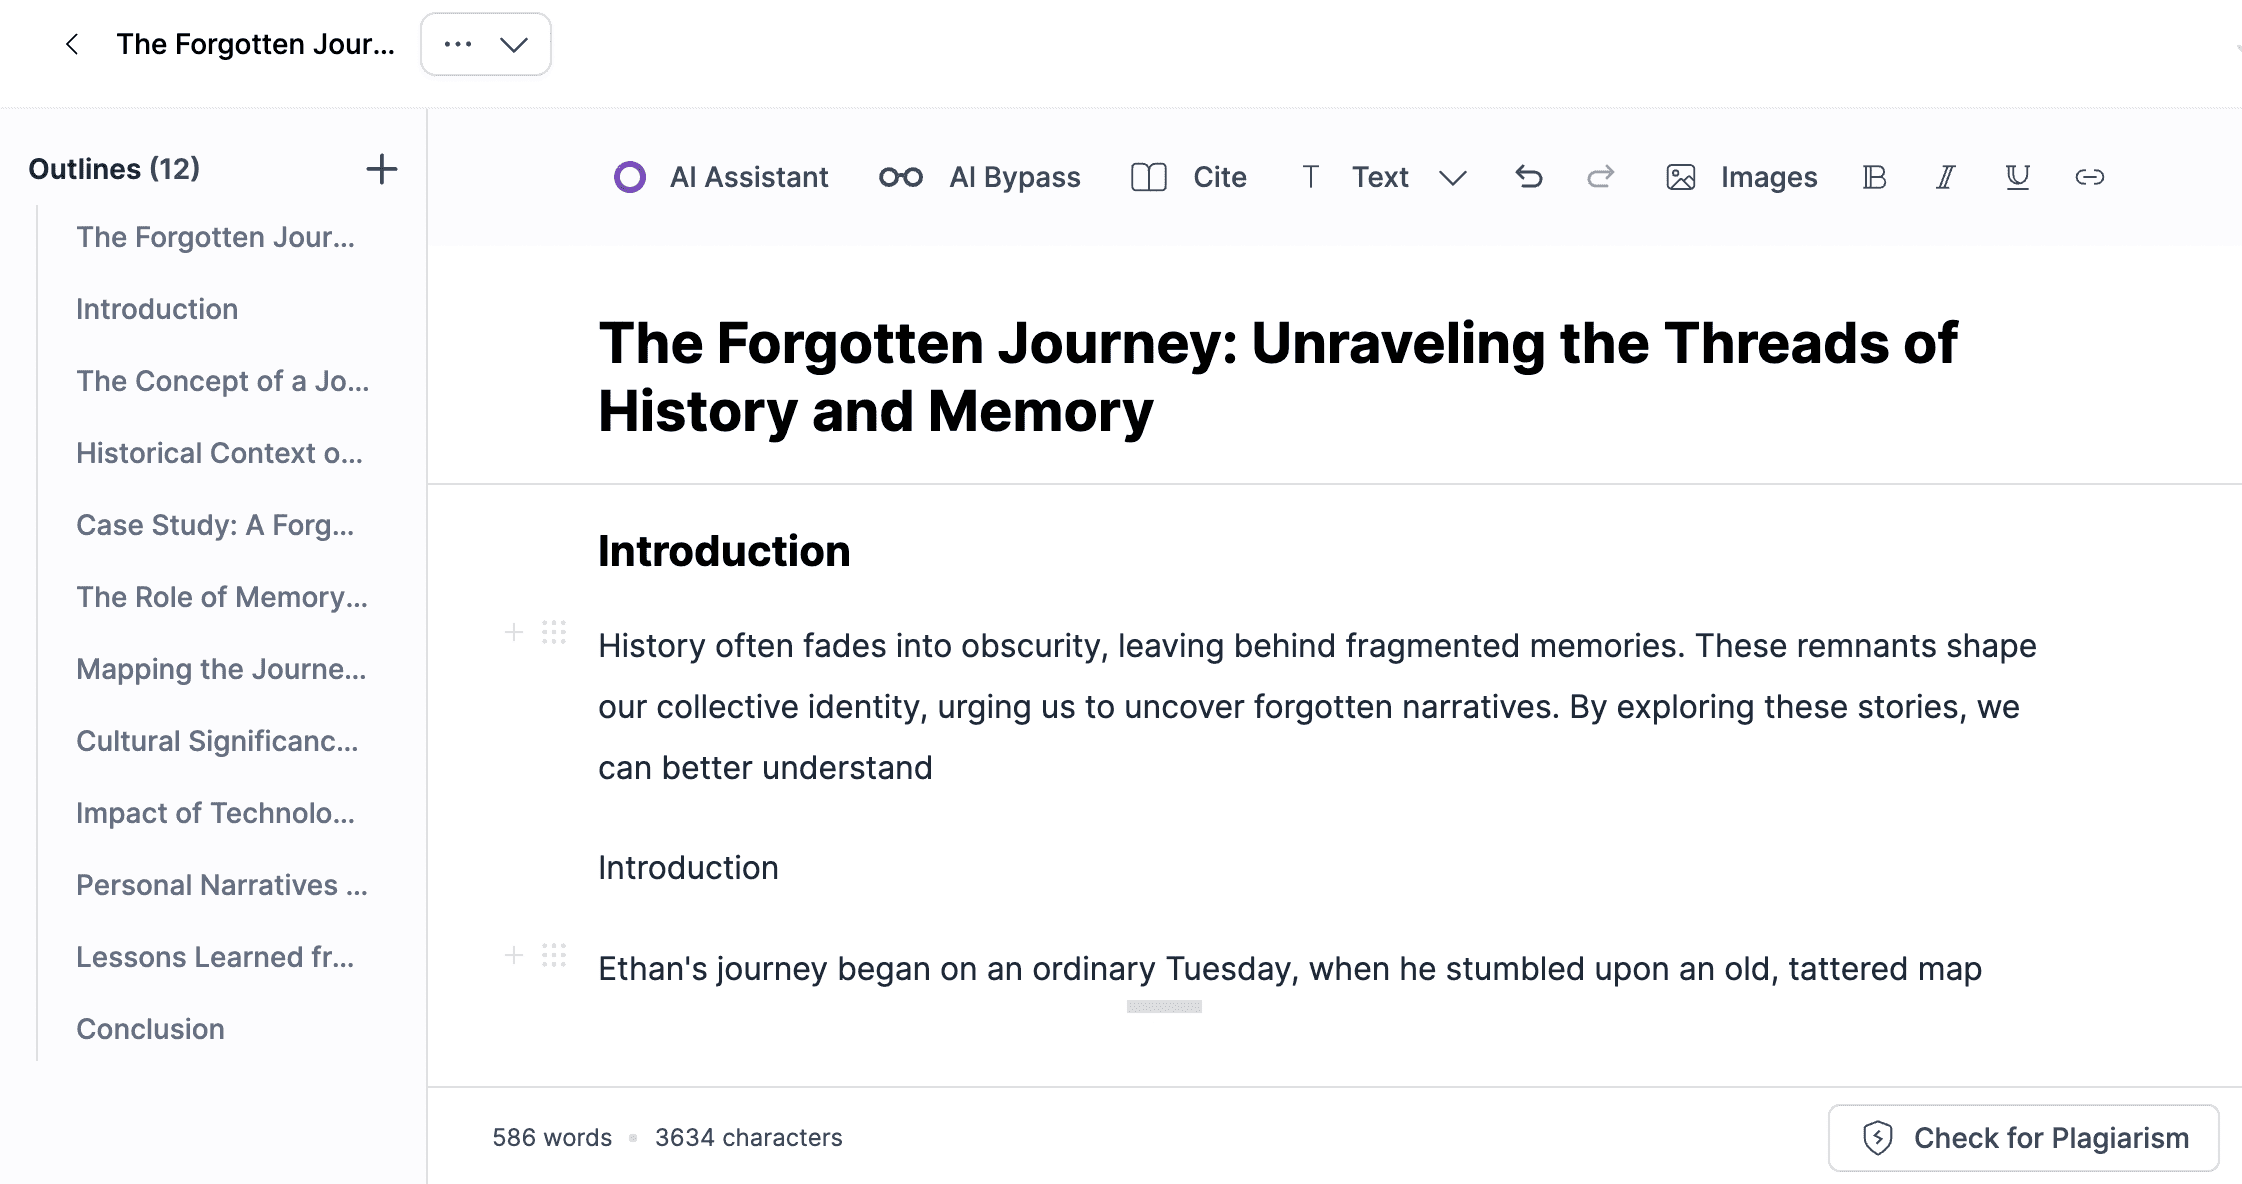The width and height of the screenshot is (2242, 1184).
Task: Click the back arrow icon
Action: [x=72, y=44]
